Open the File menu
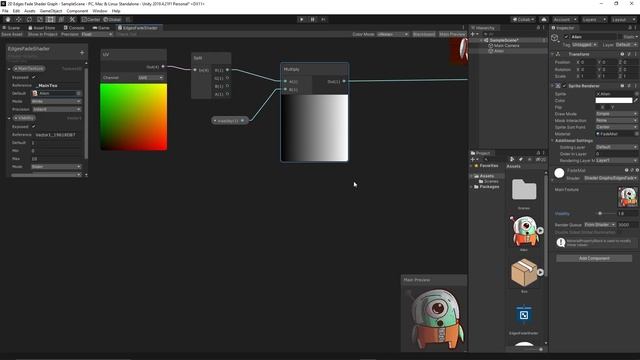Viewport: 640px width, 360px height. tap(5, 11)
